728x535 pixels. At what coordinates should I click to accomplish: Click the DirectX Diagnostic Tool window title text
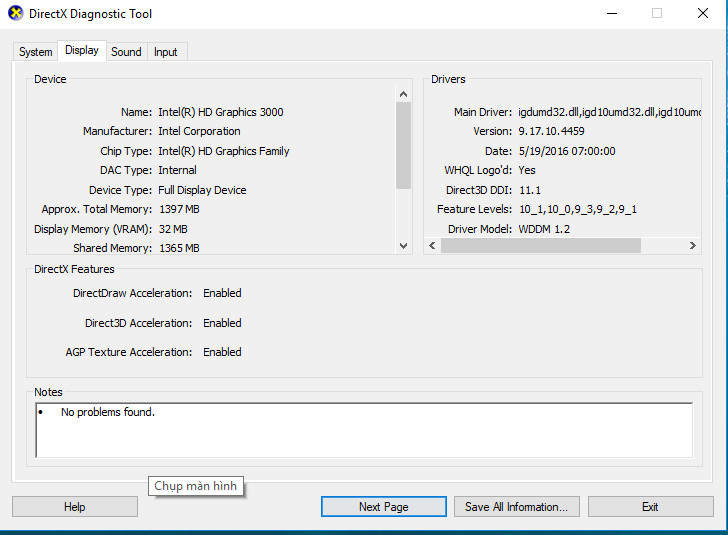click(x=91, y=14)
